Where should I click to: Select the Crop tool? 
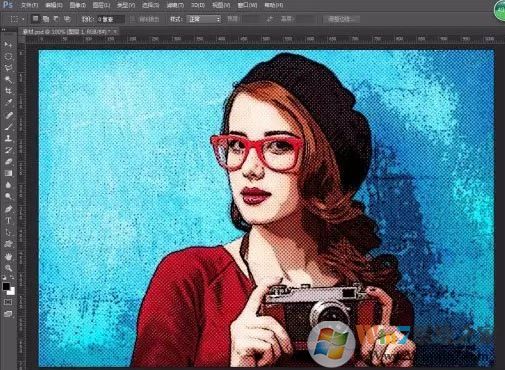(8, 91)
